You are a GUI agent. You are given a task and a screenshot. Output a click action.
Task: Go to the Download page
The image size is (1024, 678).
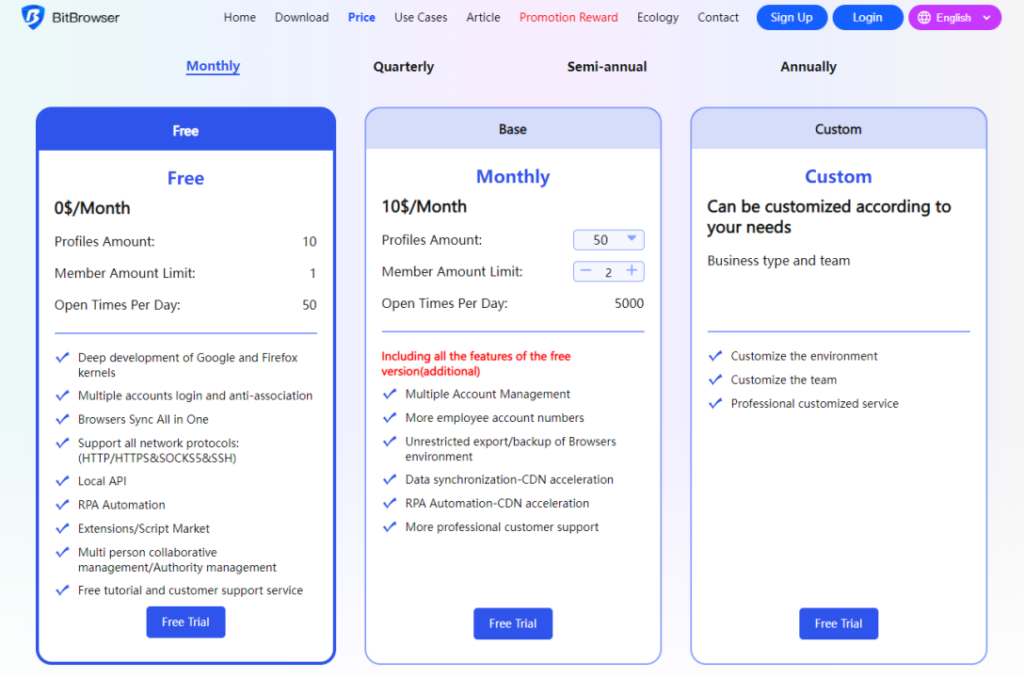[x=302, y=18]
